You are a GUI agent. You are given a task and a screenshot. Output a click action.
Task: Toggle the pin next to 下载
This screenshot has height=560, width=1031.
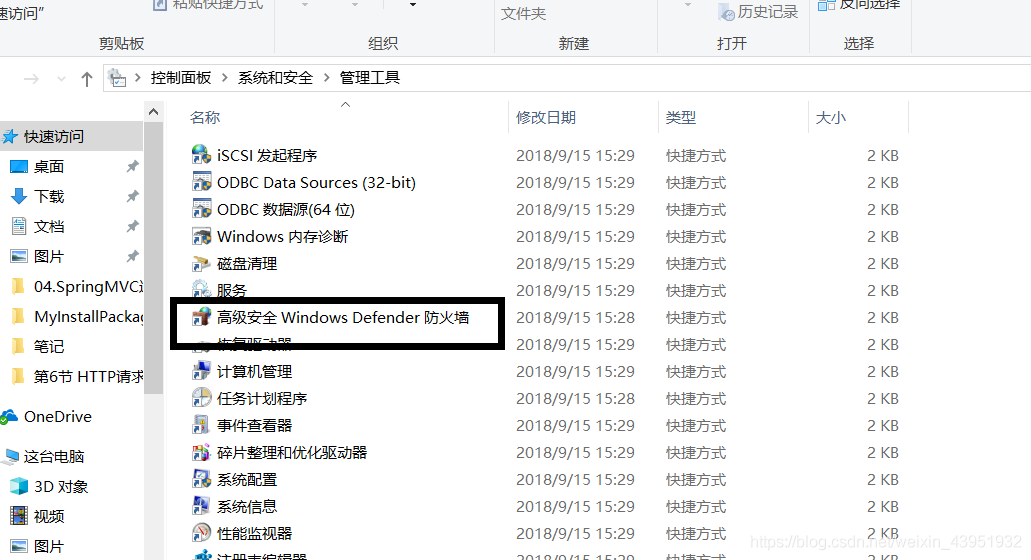tap(133, 196)
